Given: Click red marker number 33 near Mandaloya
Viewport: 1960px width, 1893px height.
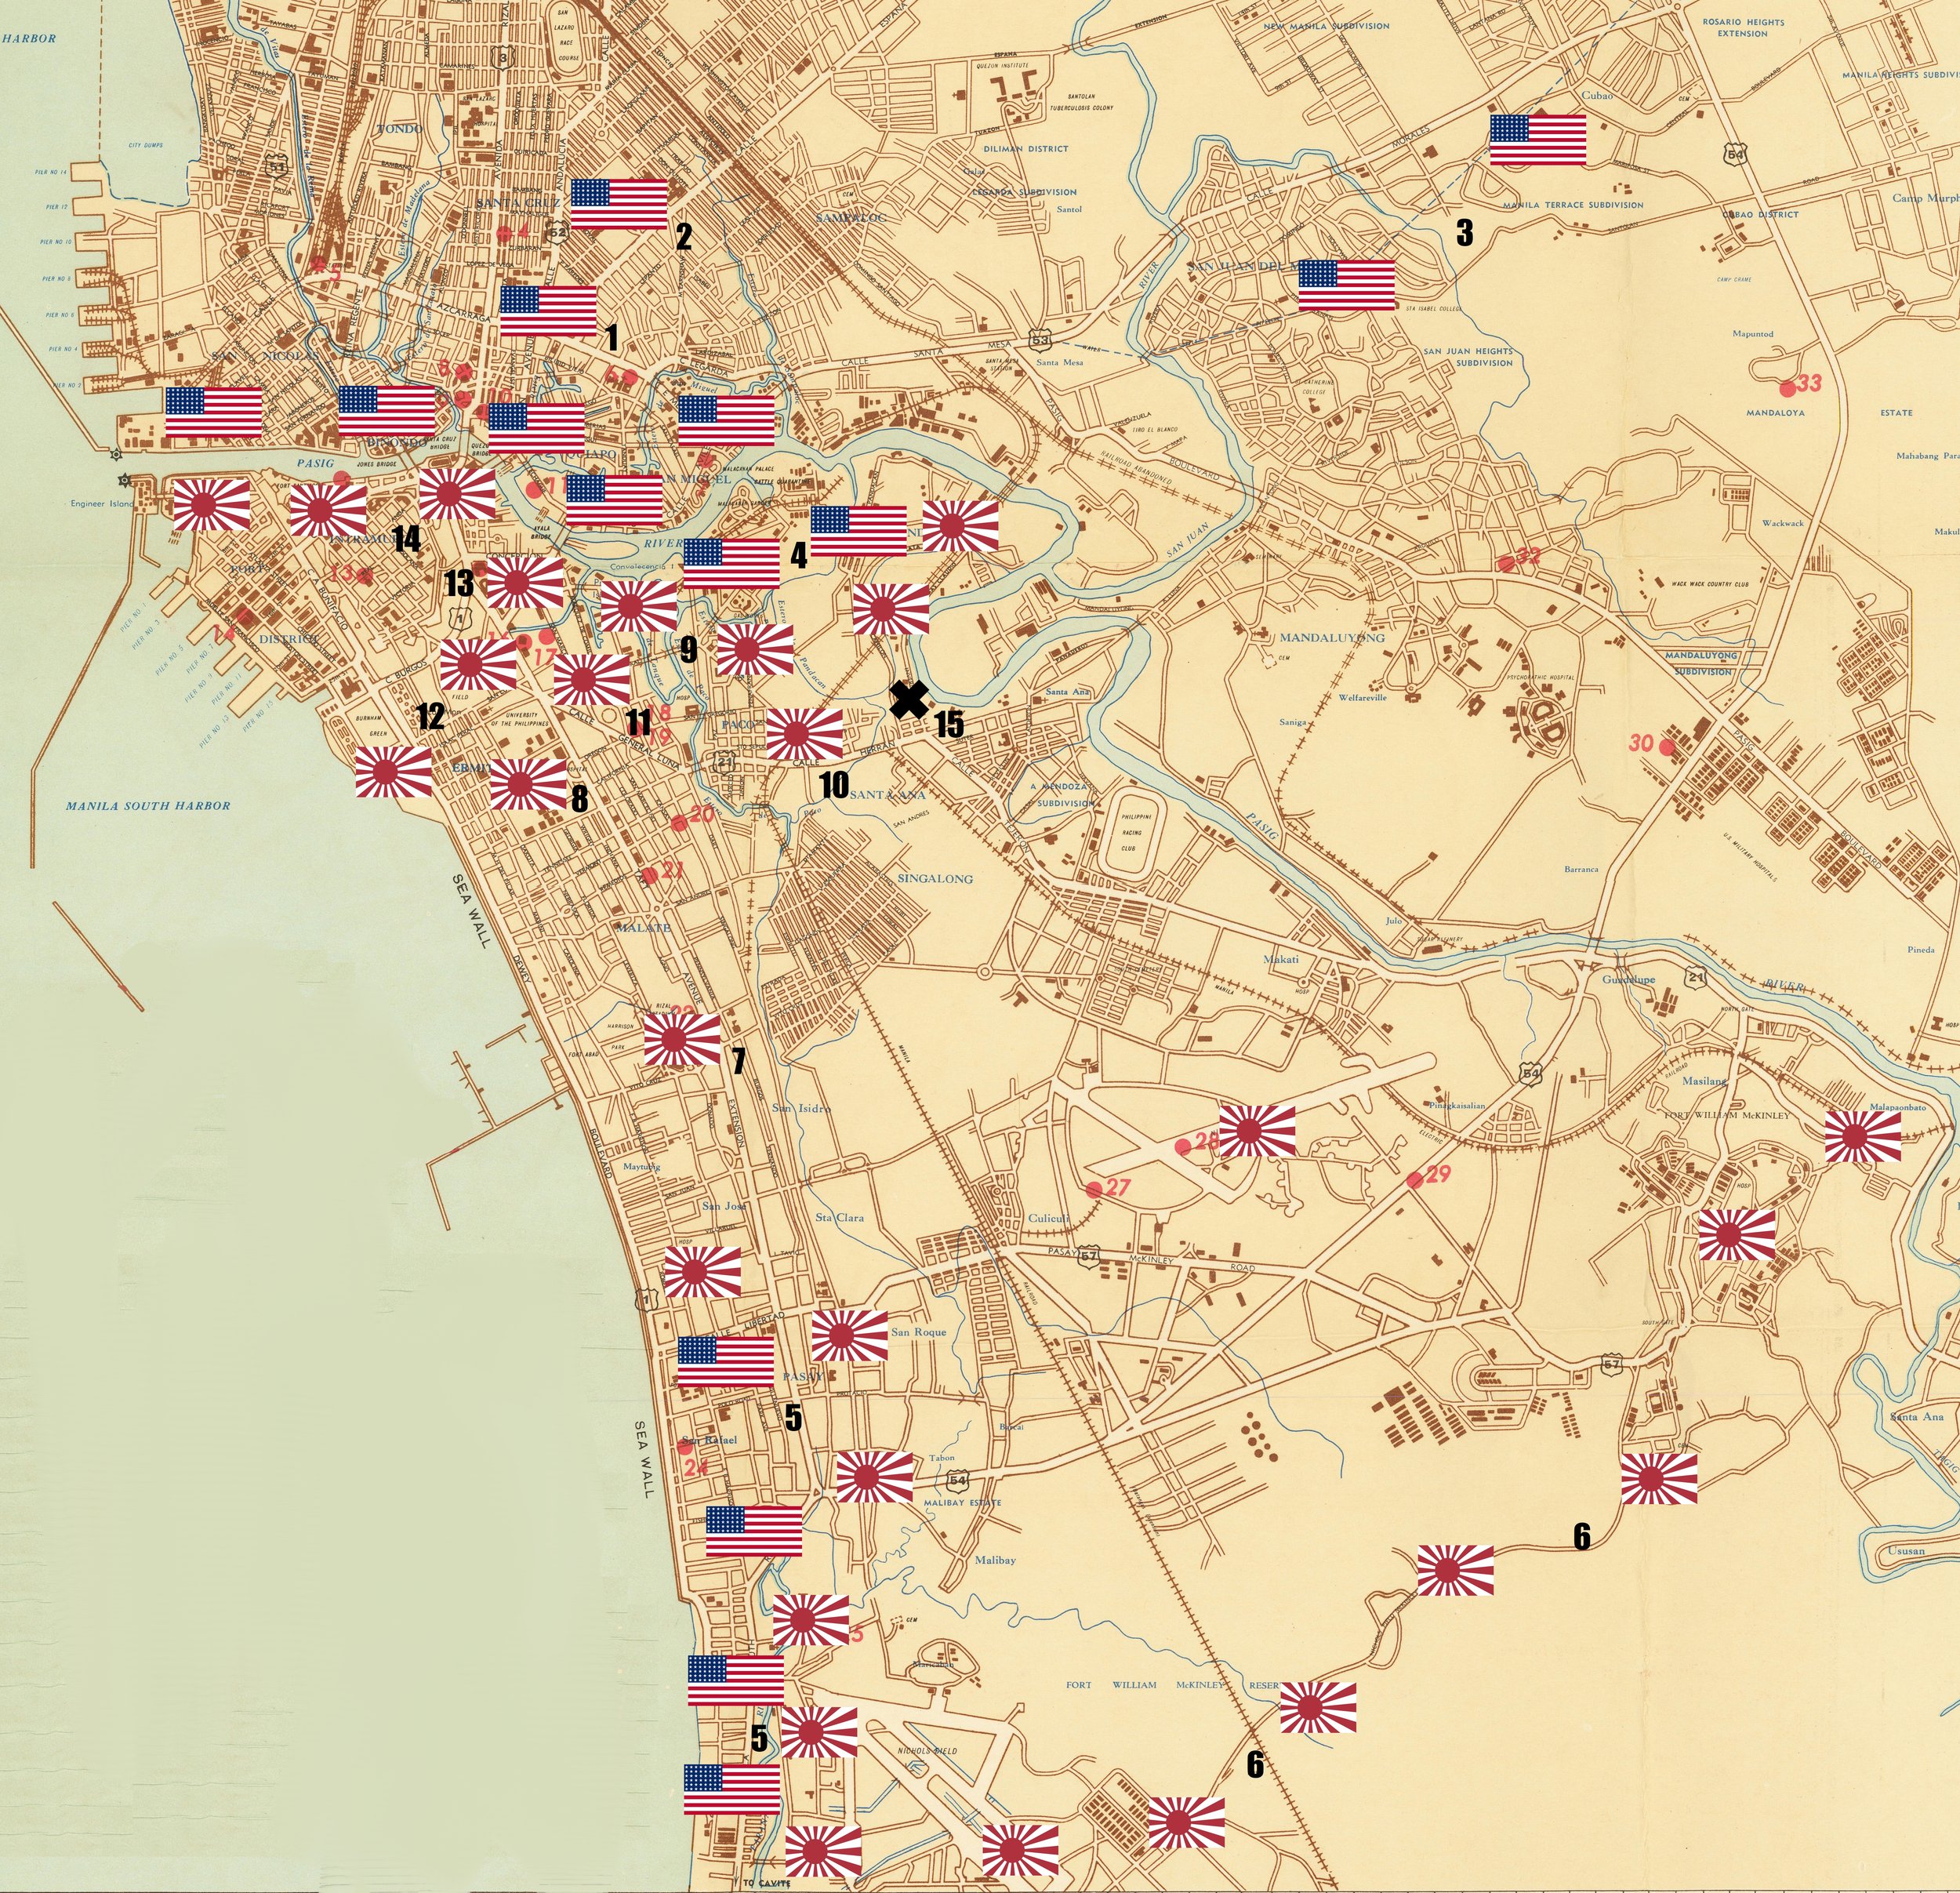Looking at the screenshot, I should coord(1799,385).
